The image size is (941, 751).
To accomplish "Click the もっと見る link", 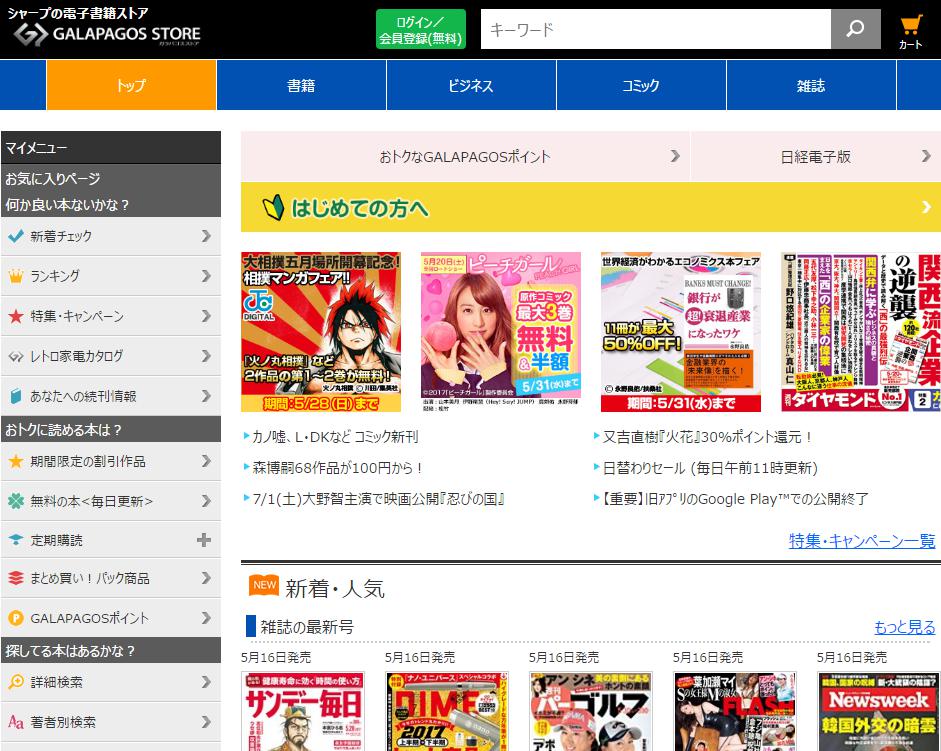I will pyautogui.click(x=904, y=627).
